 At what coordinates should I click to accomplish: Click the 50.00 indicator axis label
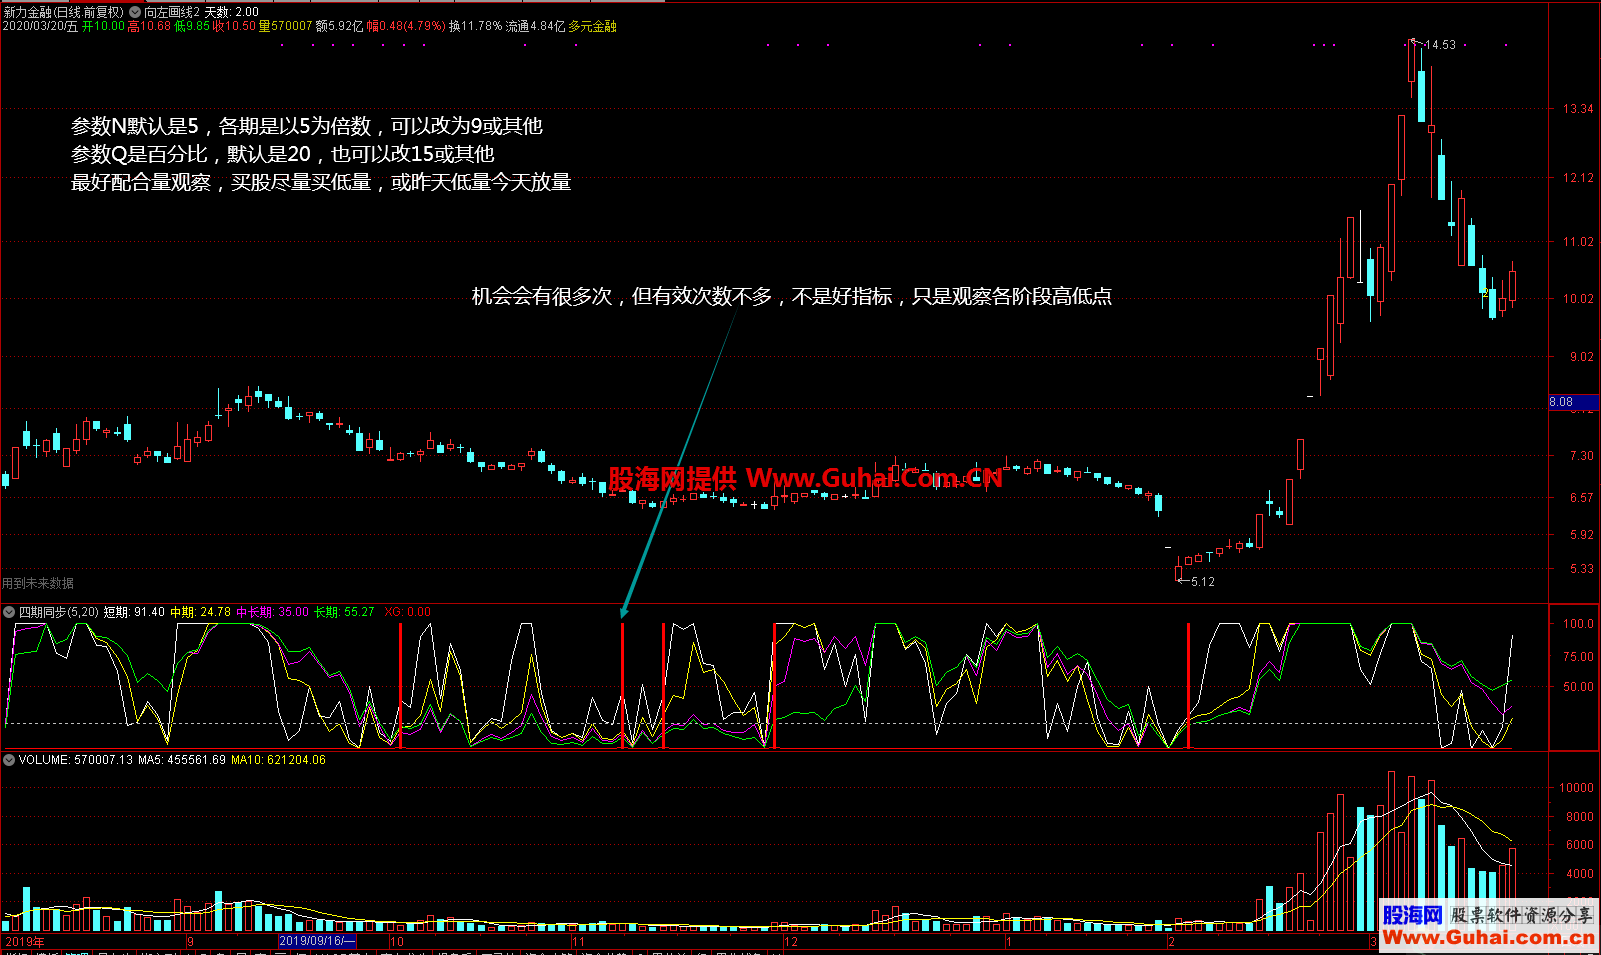1578,687
